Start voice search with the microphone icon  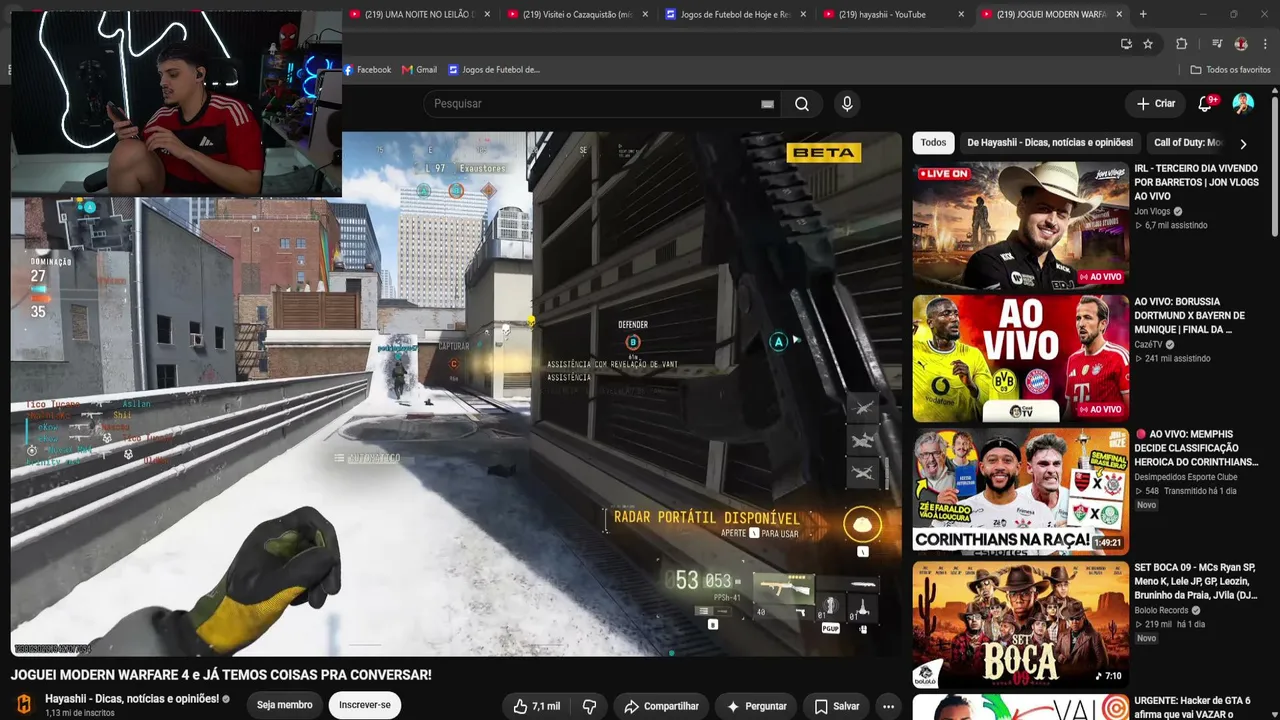pos(847,104)
